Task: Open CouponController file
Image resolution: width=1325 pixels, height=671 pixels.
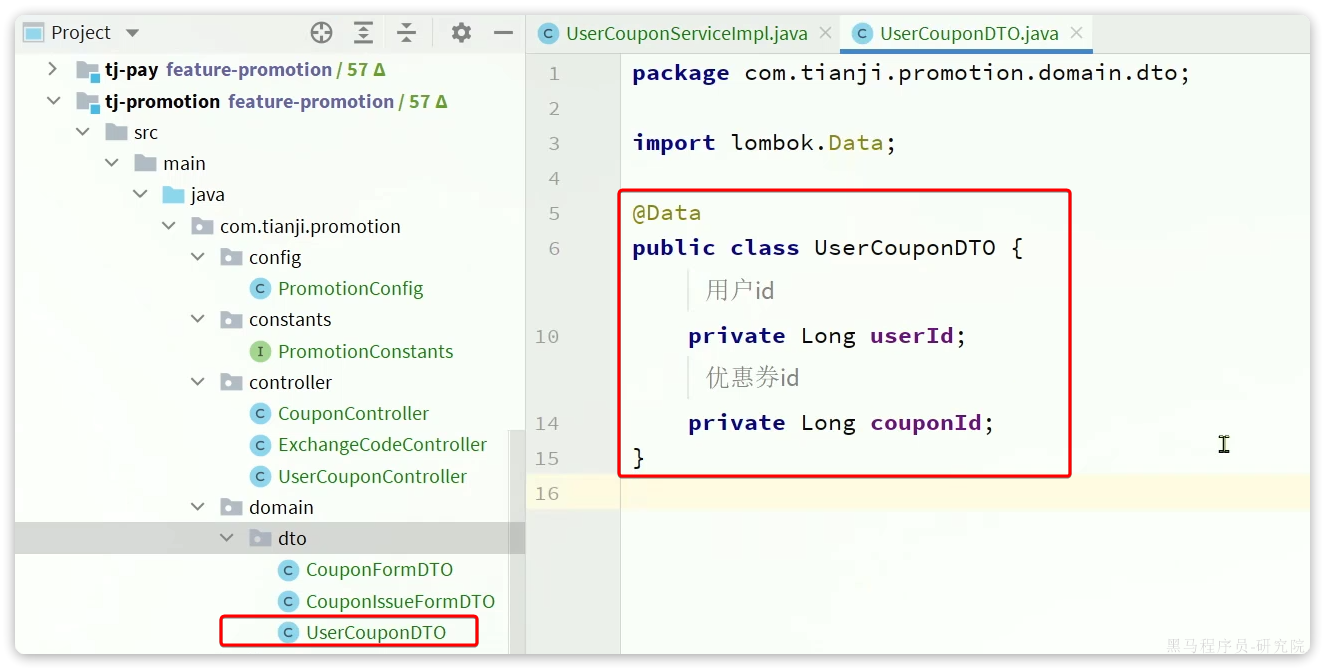Action: pos(353,413)
